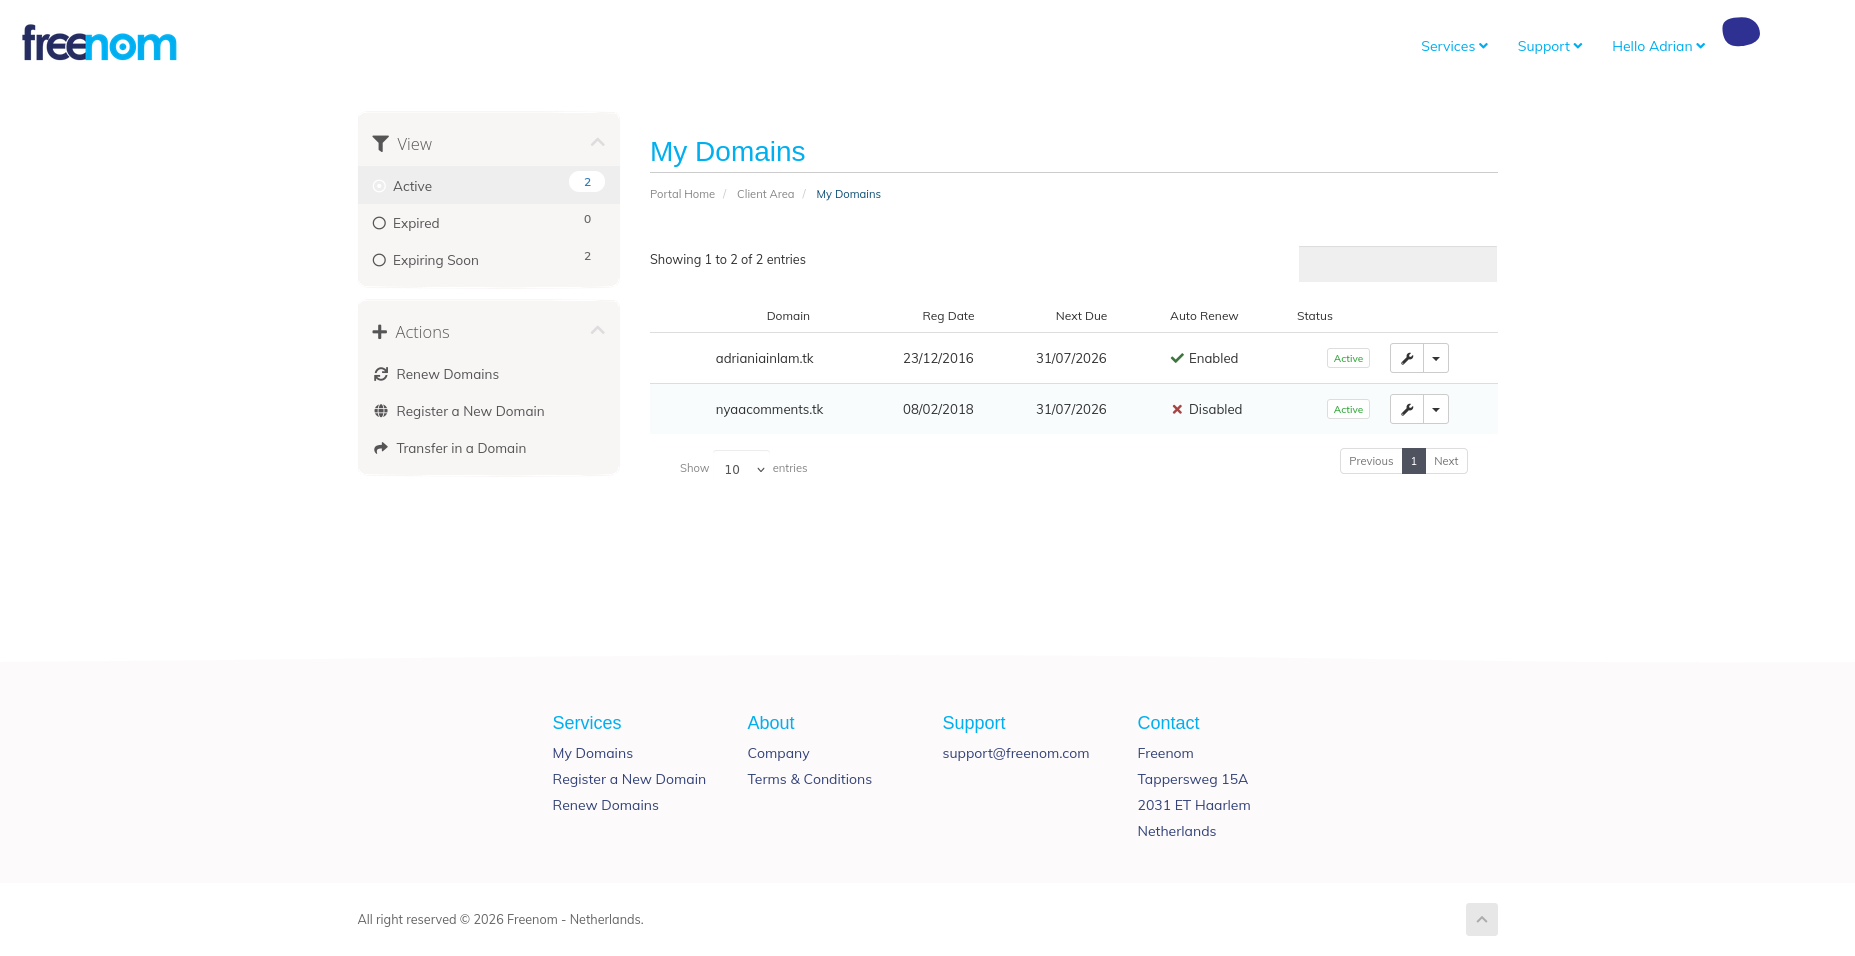1855x956 pixels.
Task: Click the green check icon next to Enabled
Action: pyautogui.click(x=1177, y=358)
